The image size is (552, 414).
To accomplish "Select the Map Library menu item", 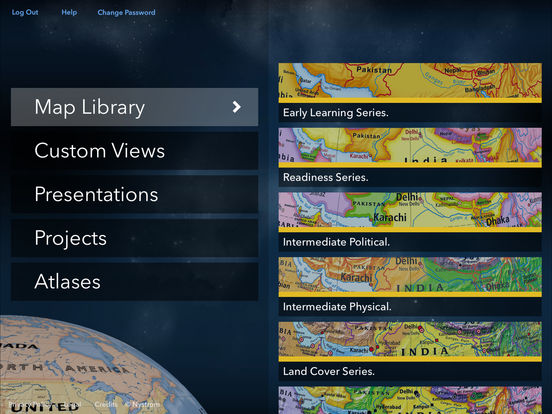I will pyautogui.click(x=134, y=107).
